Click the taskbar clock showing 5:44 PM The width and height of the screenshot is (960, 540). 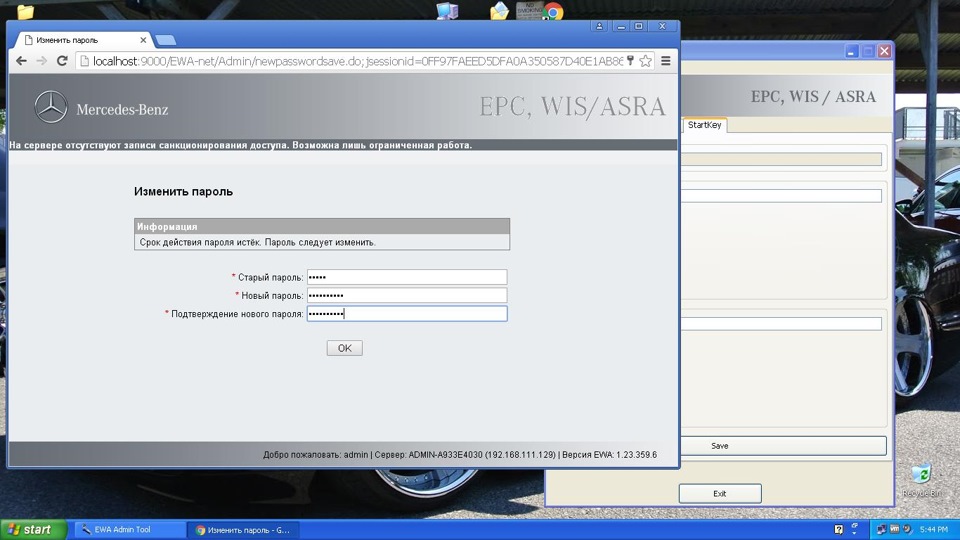(x=934, y=530)
